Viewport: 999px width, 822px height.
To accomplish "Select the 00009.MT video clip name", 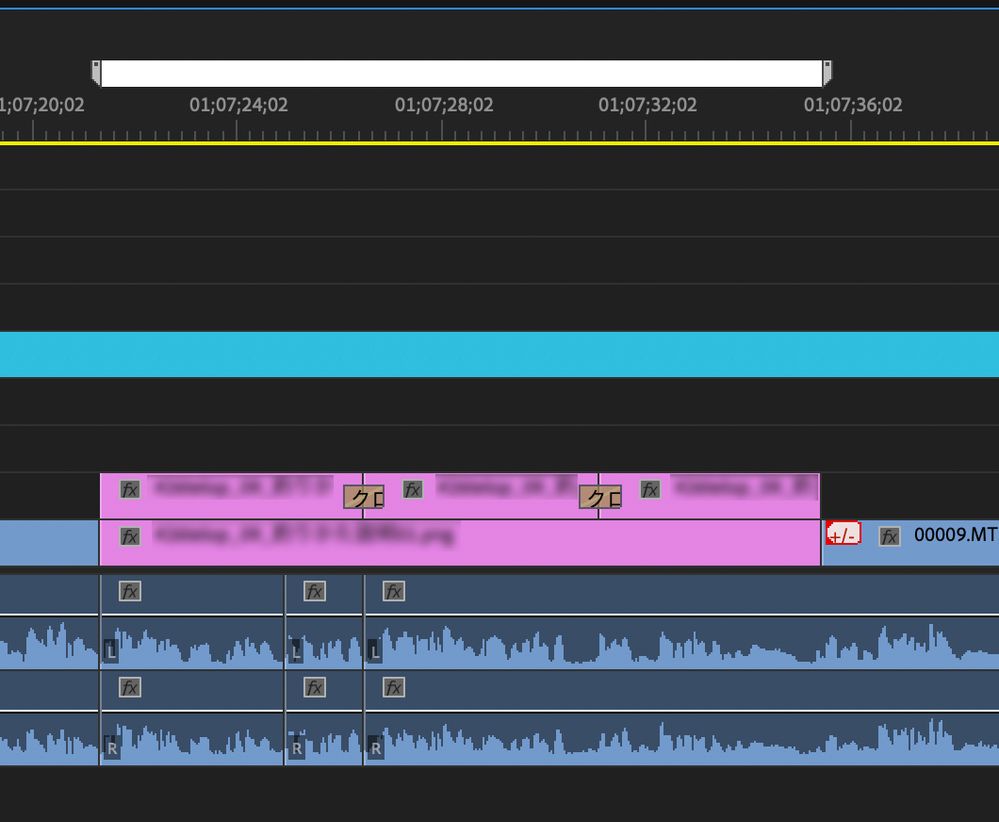I will click(955, 534).
